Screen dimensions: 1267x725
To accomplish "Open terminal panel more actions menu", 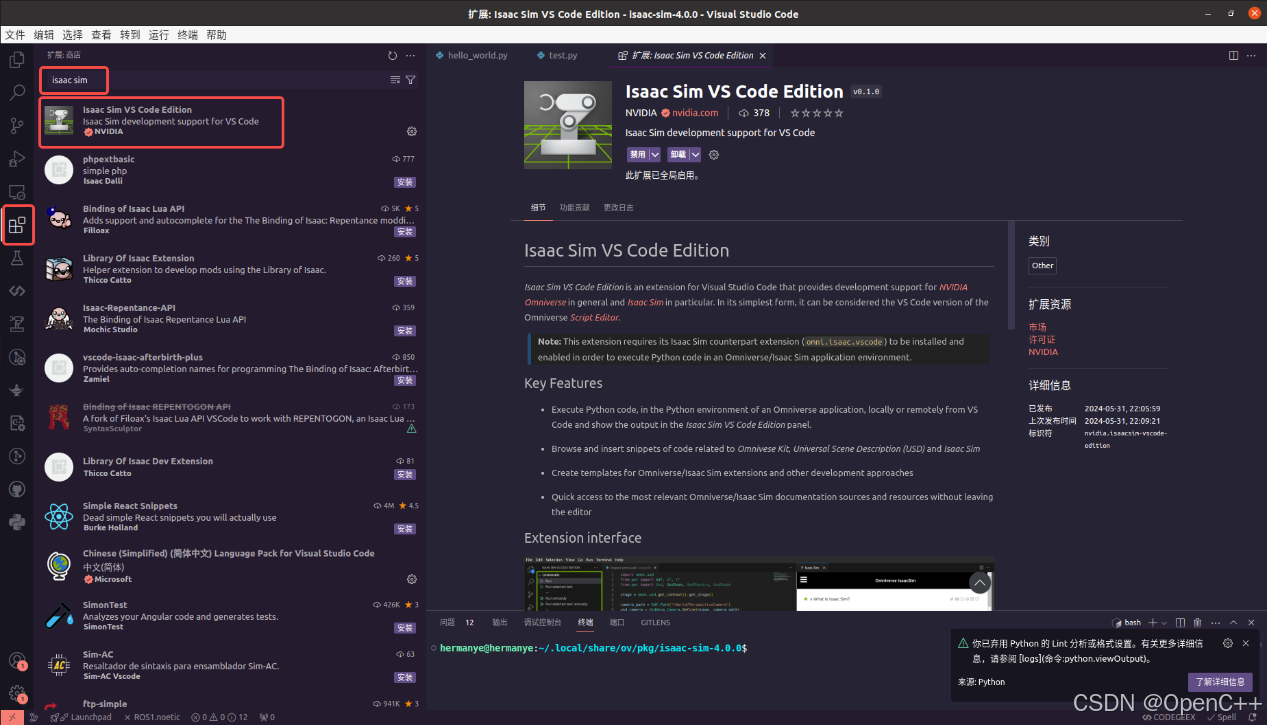I will point(1214,622).
